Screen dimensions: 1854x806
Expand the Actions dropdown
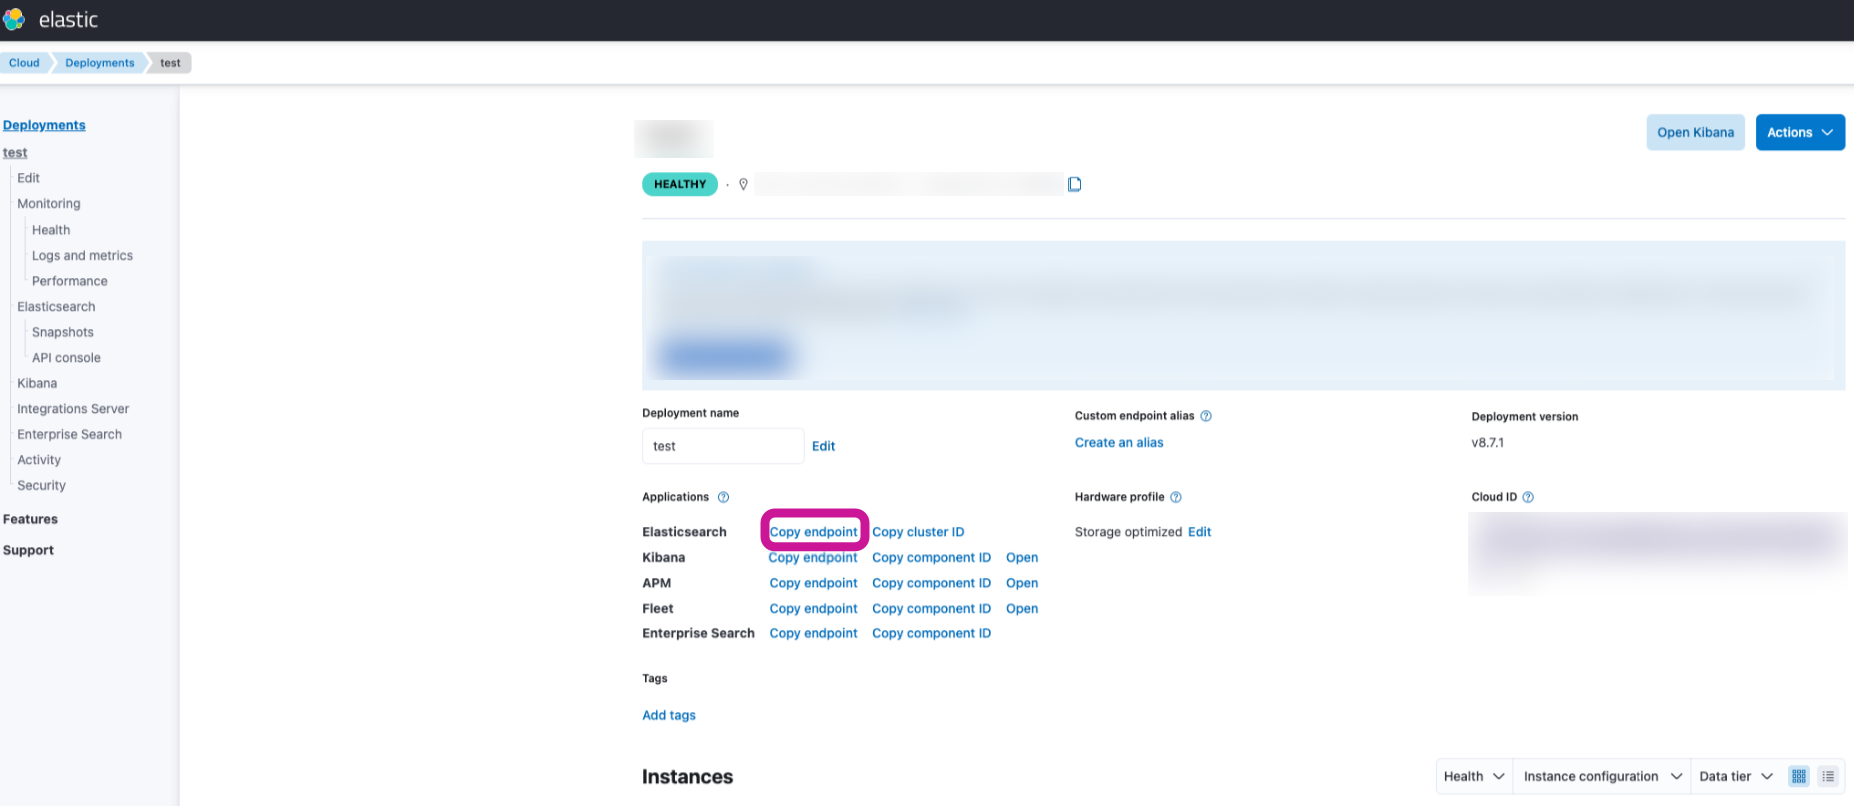coord(1799,132)
